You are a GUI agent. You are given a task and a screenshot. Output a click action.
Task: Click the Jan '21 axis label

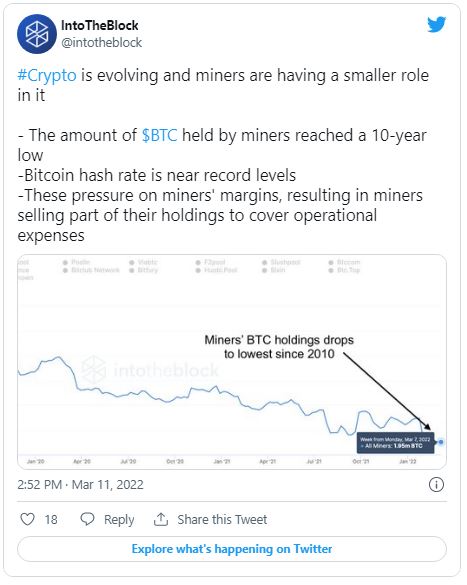click(x=222, y=462)
